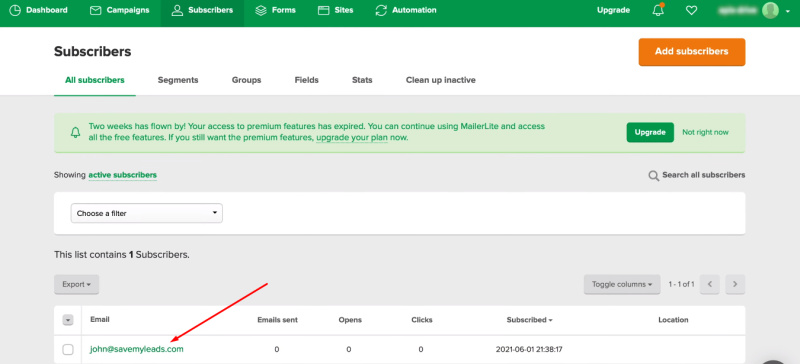Click the Opens column header
The image size is (800, 364).
tap(350, 320)
